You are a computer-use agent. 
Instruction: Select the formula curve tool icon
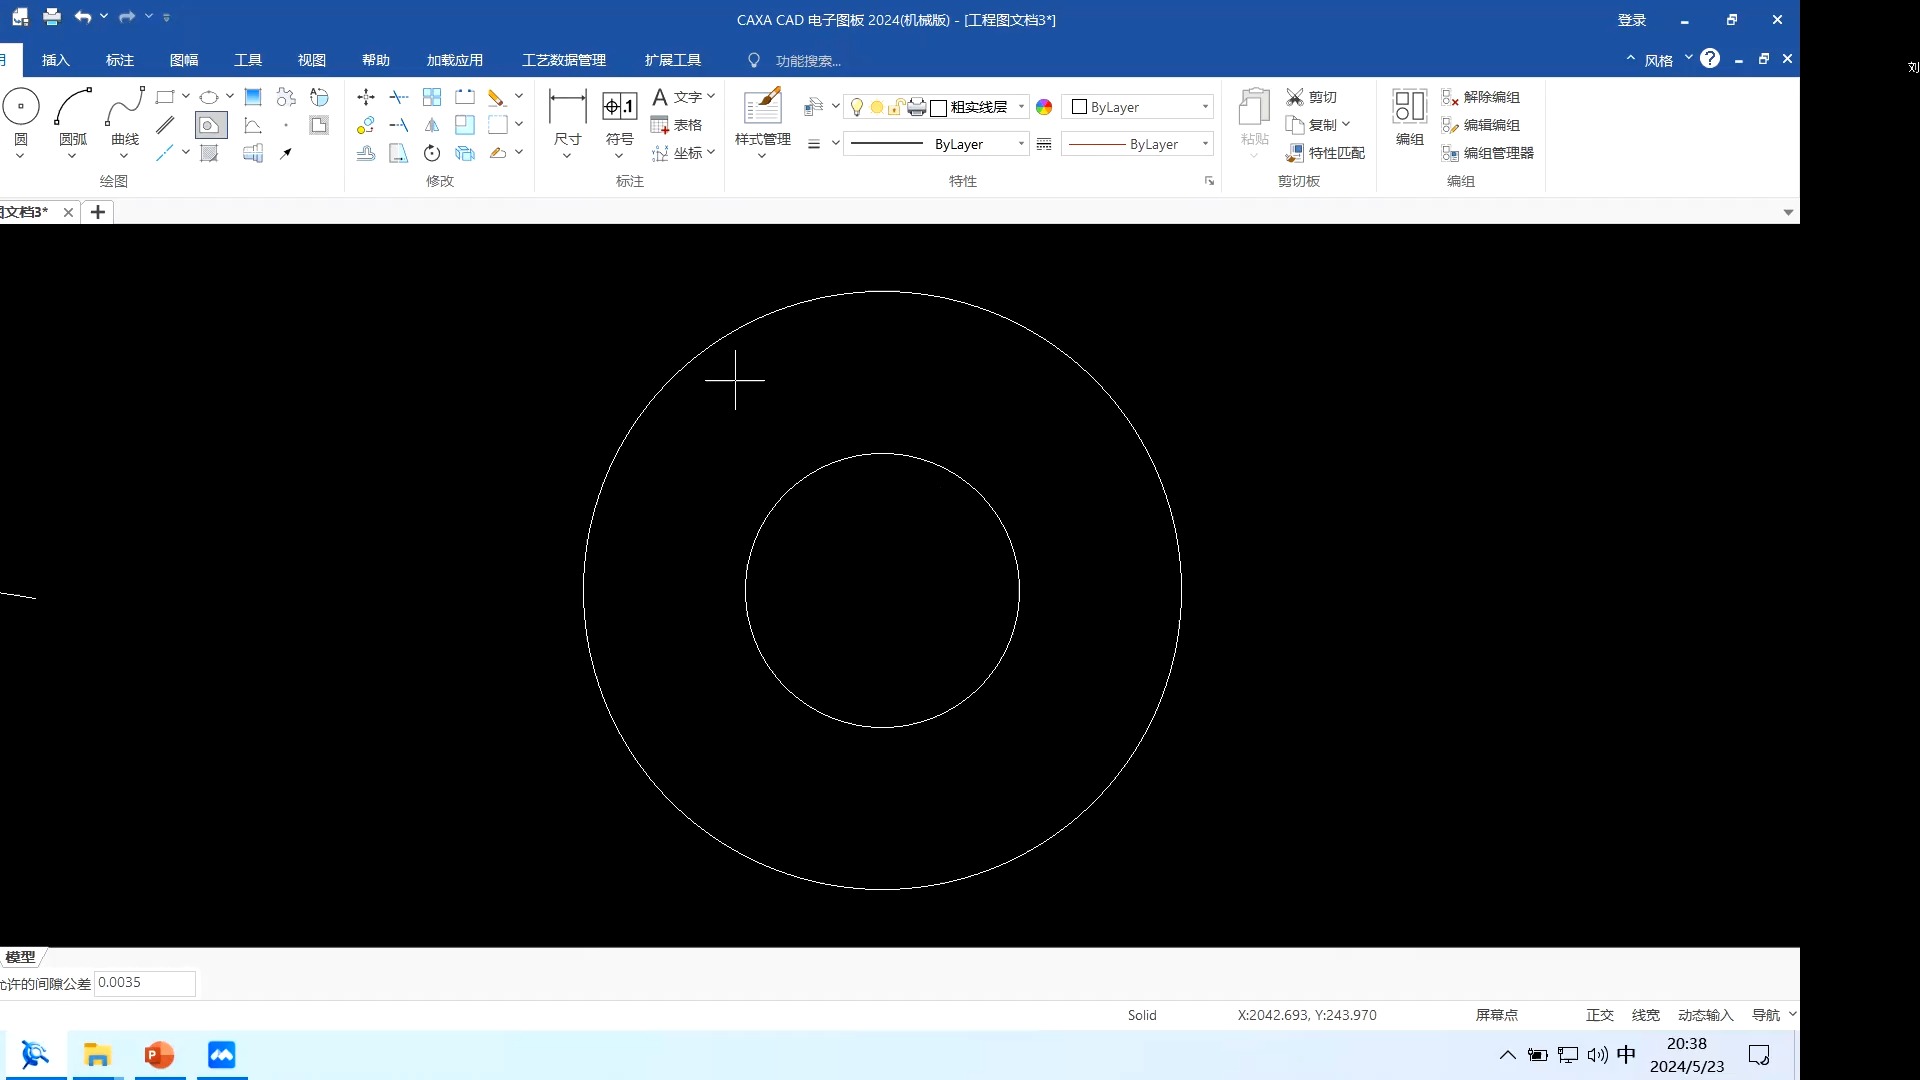point(253,125)
